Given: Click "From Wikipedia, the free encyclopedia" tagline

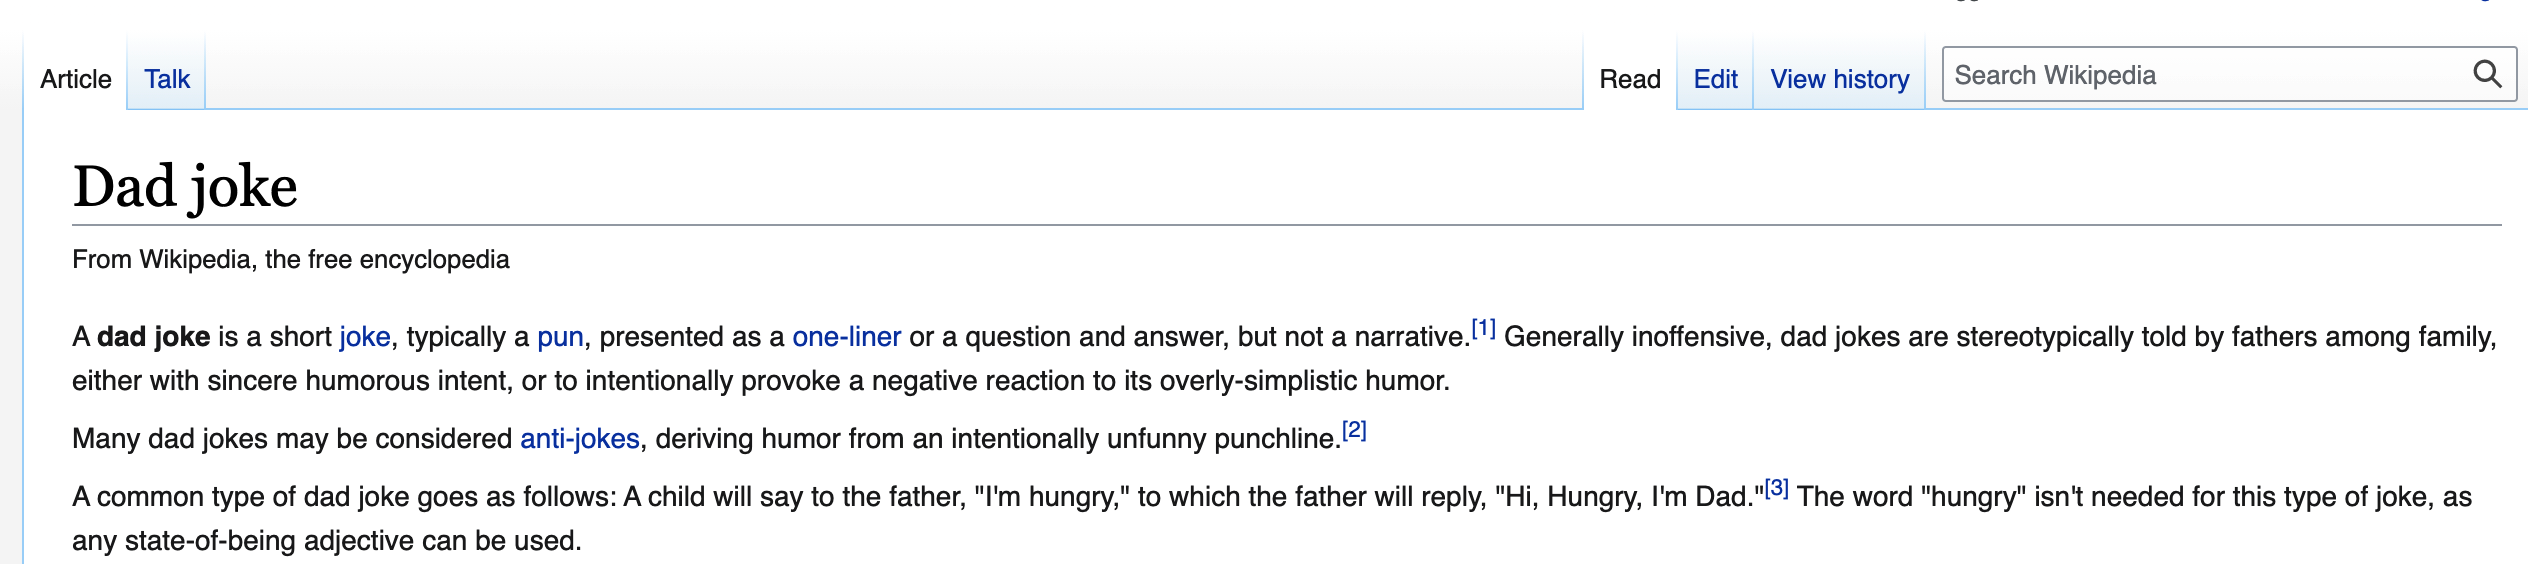Looking at the screenshot, I should pos(291,260).
